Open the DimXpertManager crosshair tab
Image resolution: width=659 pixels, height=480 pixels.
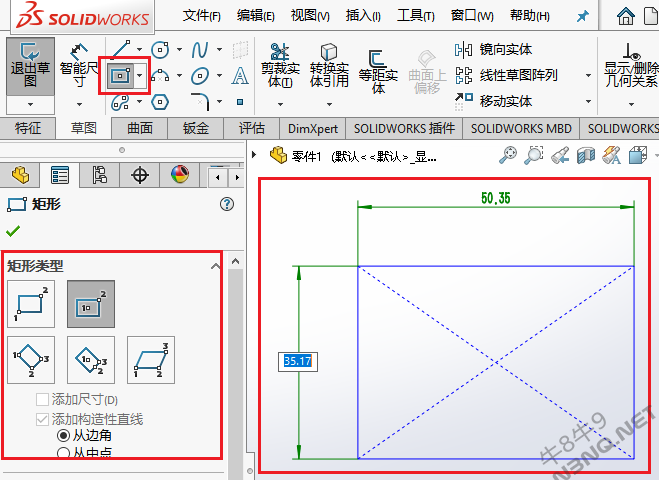140,175
